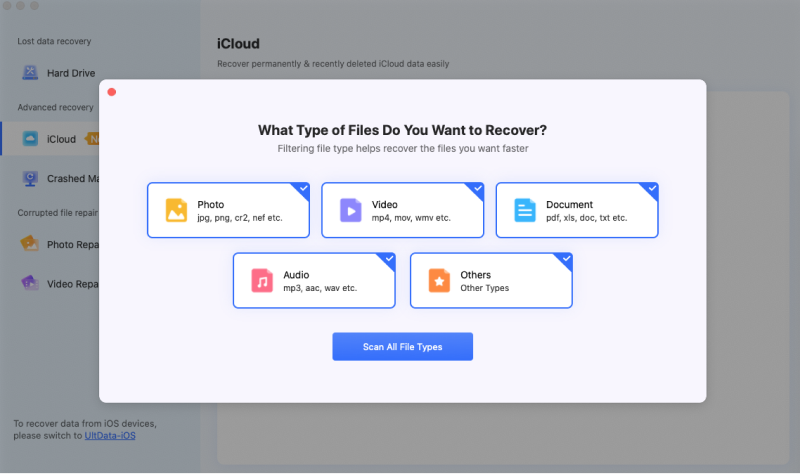Uncheck the Document file type checkmark

[x=652, y=188]
